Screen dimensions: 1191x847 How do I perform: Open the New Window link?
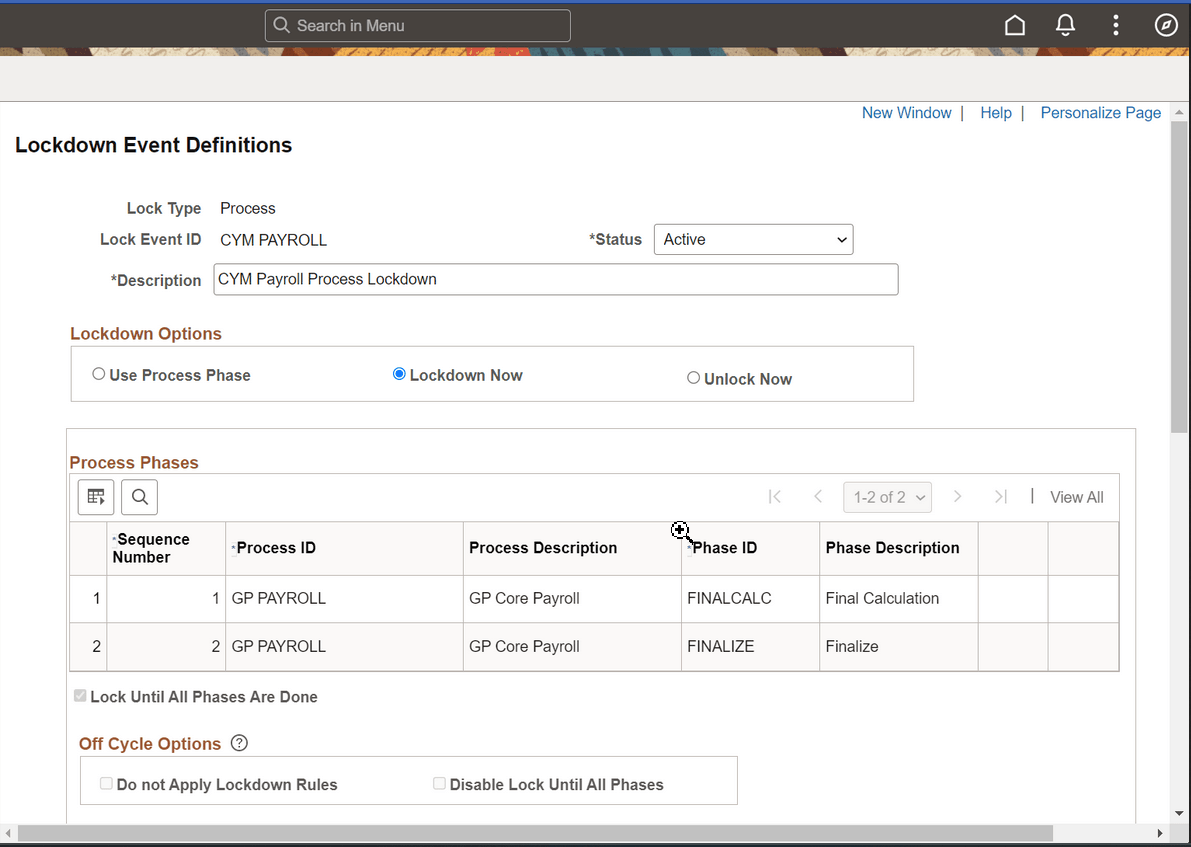click(906, 112)
